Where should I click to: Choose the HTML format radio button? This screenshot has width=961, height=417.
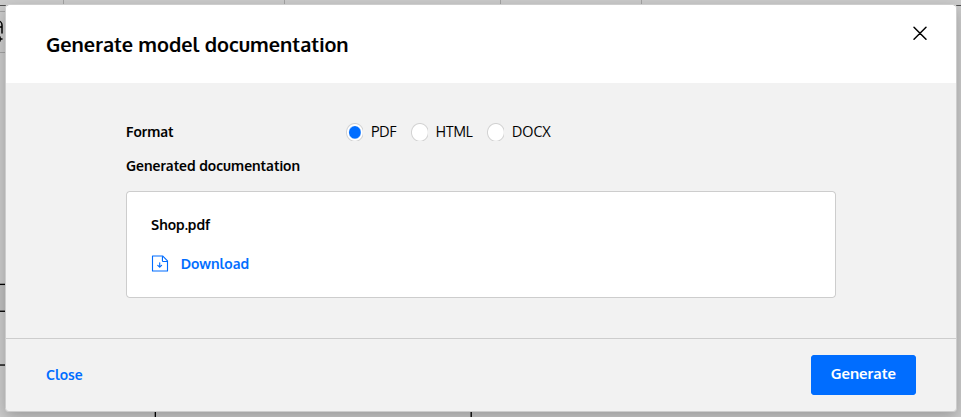tap(420, 132)
